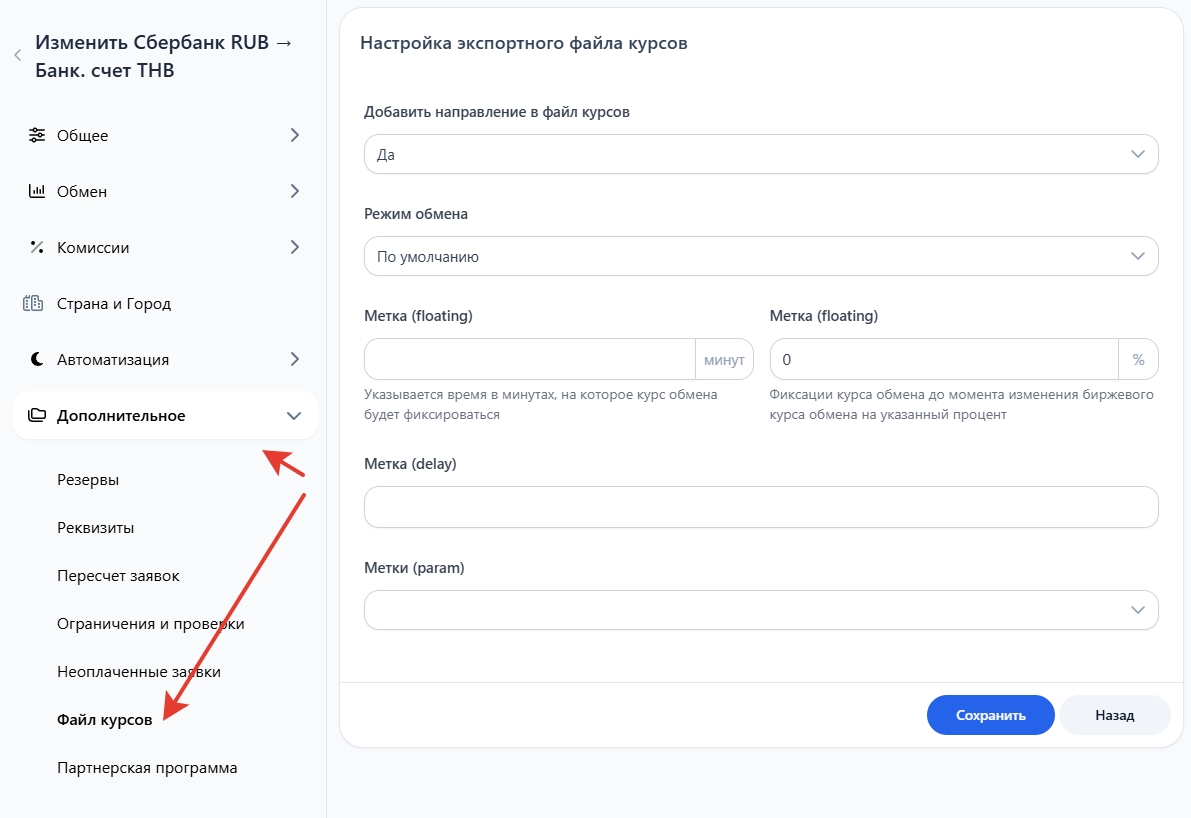Click the Сохранить button
1191x818 pixels.
pyautogui.click(x=990, y=715)
